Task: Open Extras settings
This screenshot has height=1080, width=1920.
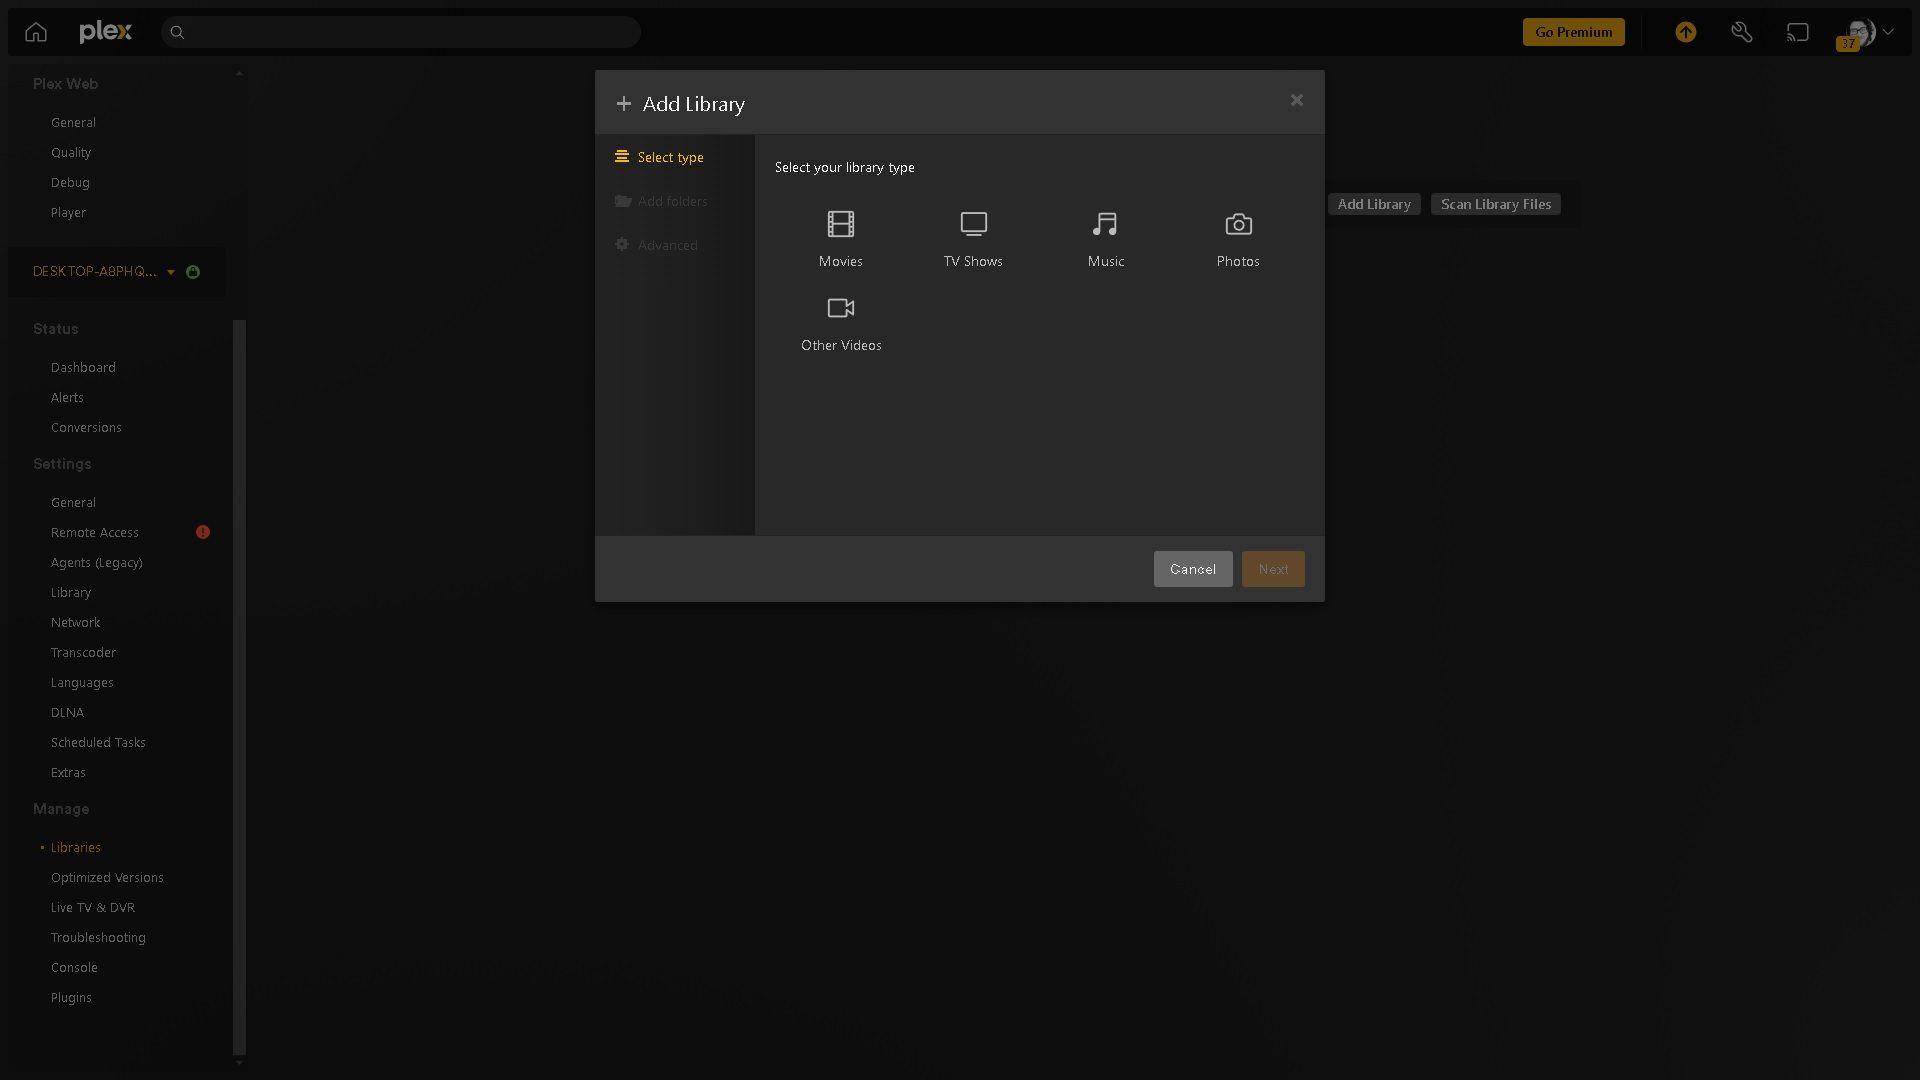Action: tap(68, 772)
